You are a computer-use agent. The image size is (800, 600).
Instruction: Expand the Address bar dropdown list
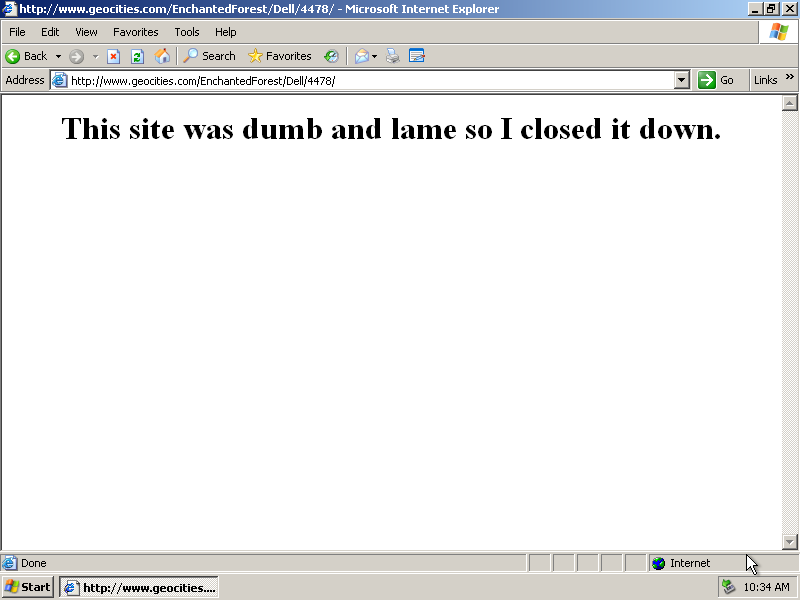682,81
